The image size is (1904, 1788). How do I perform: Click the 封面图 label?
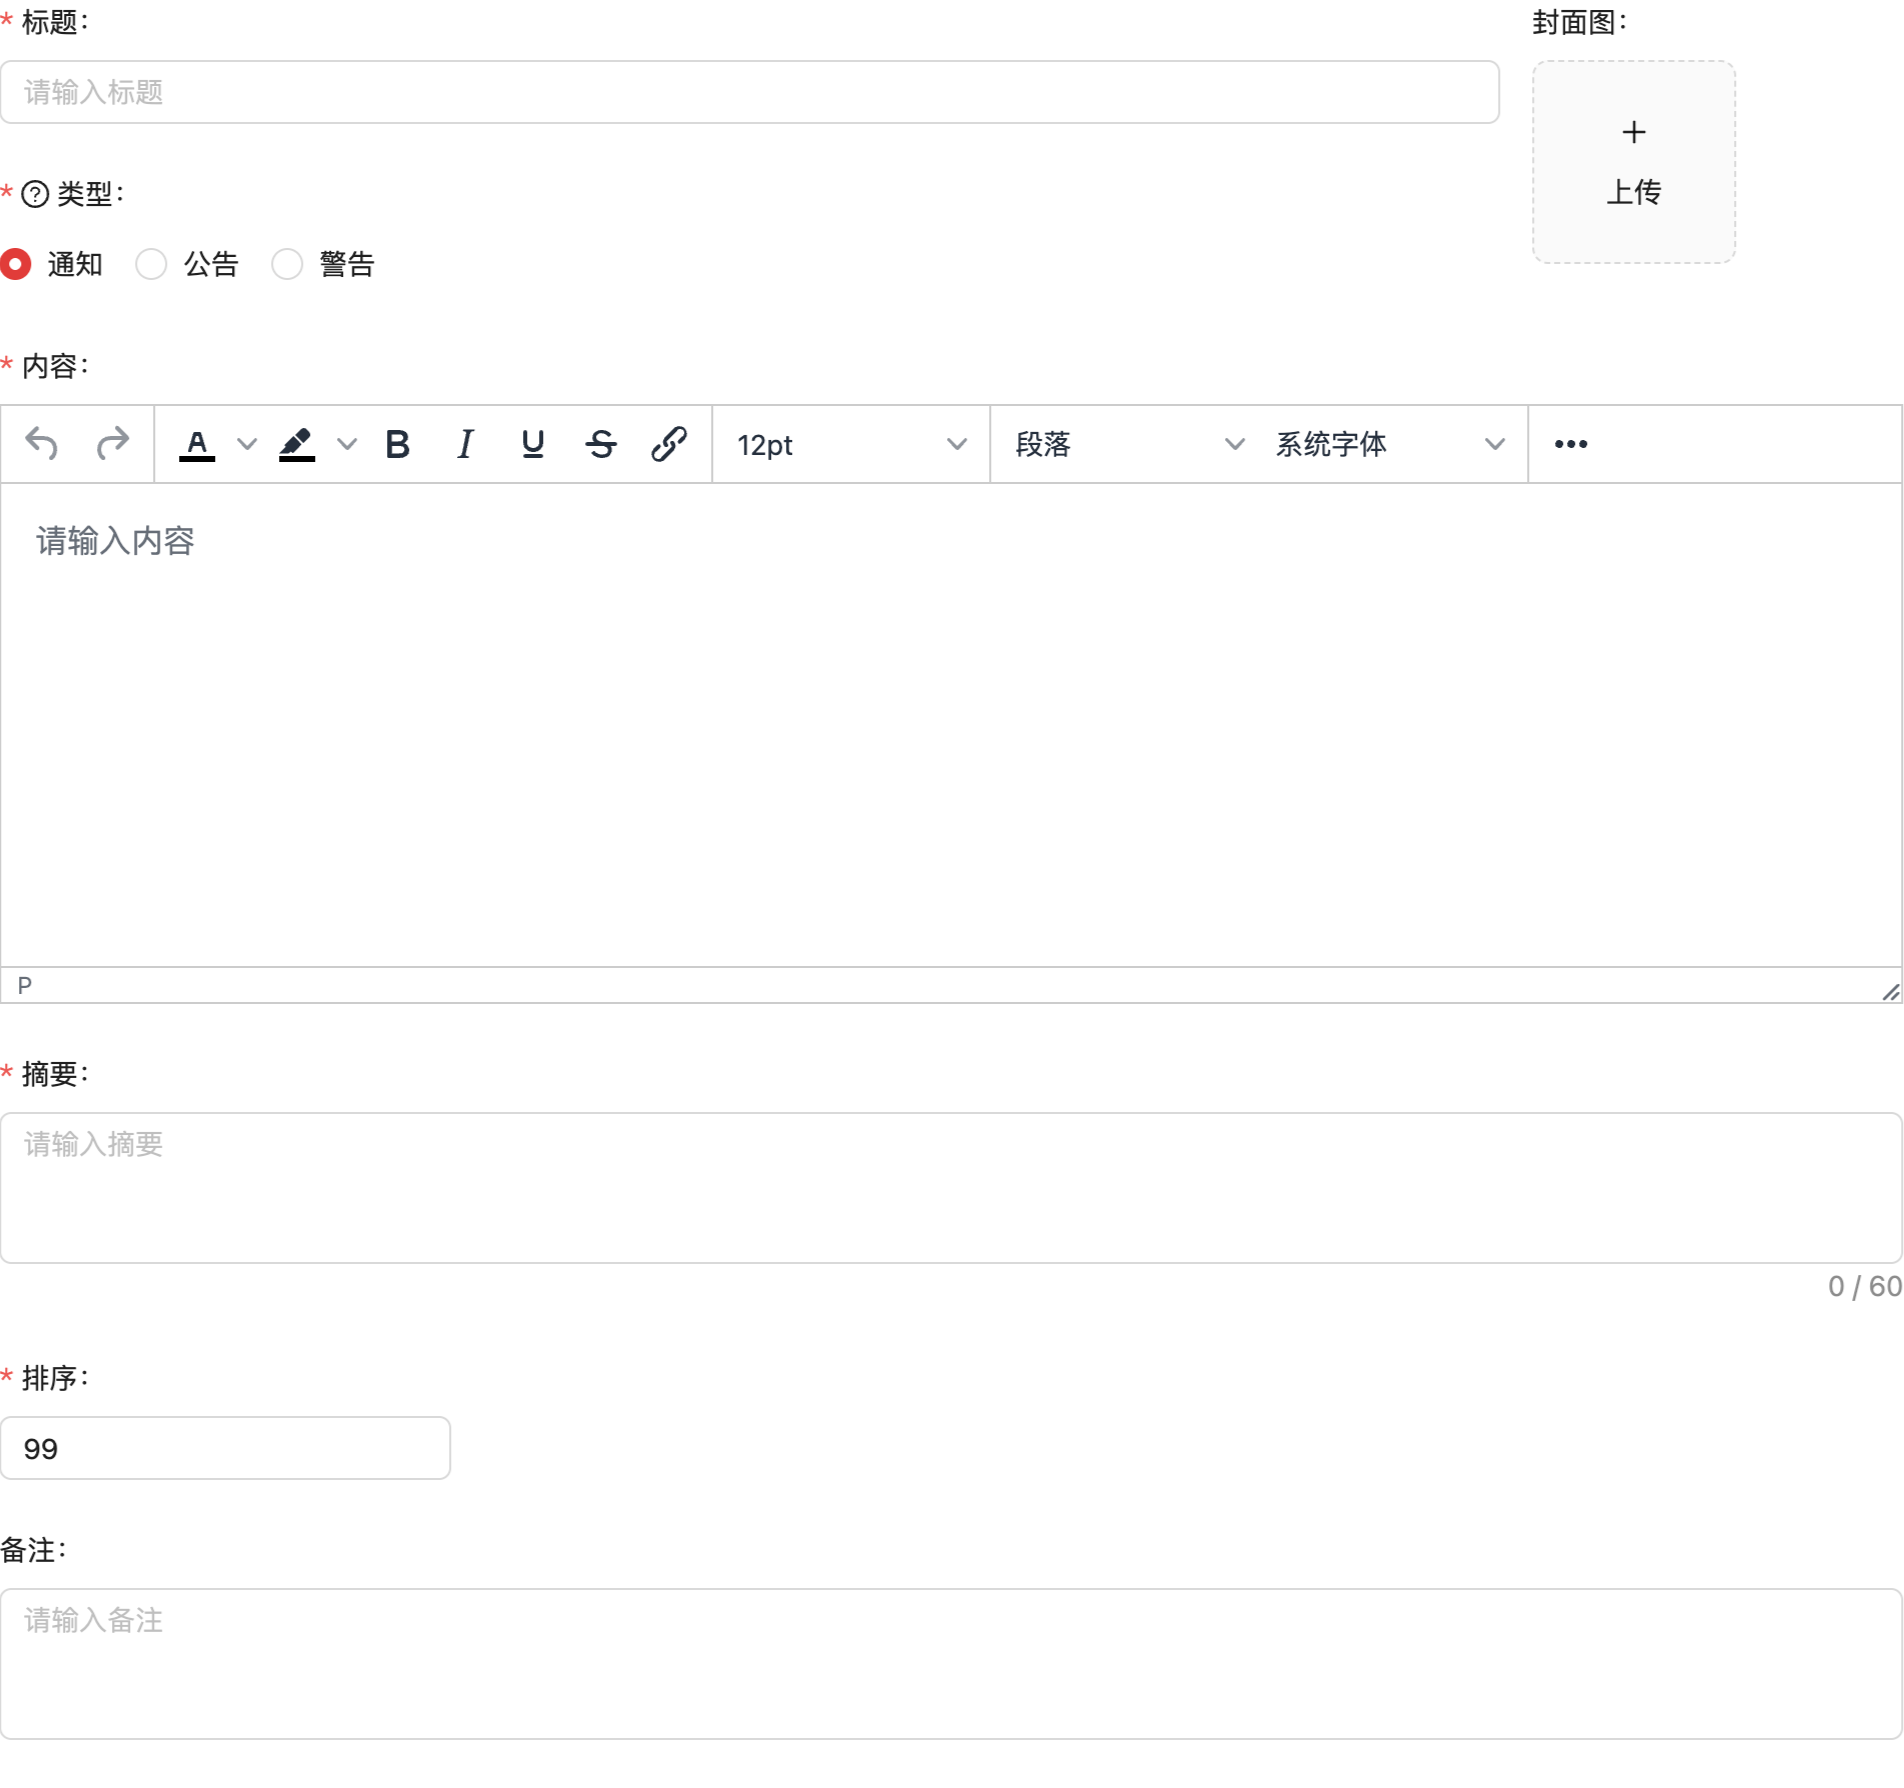coord(1580,22)
